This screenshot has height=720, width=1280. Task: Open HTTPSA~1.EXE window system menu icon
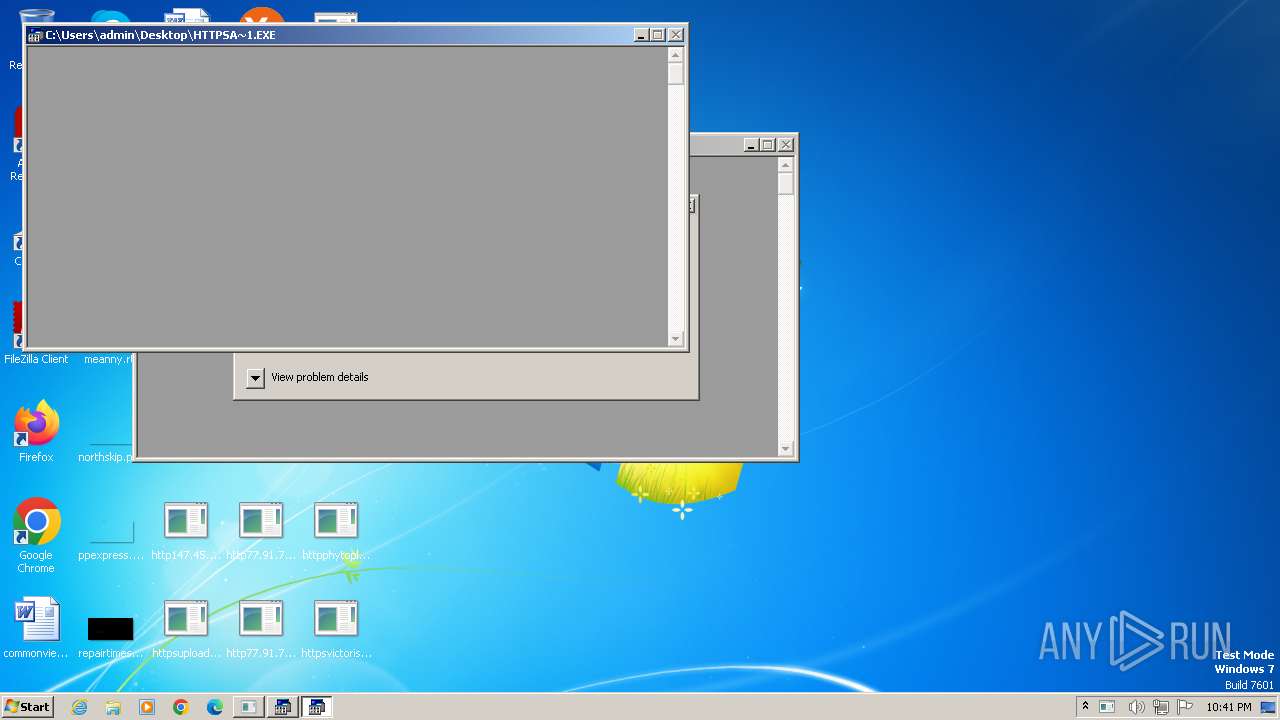point(35,35)
